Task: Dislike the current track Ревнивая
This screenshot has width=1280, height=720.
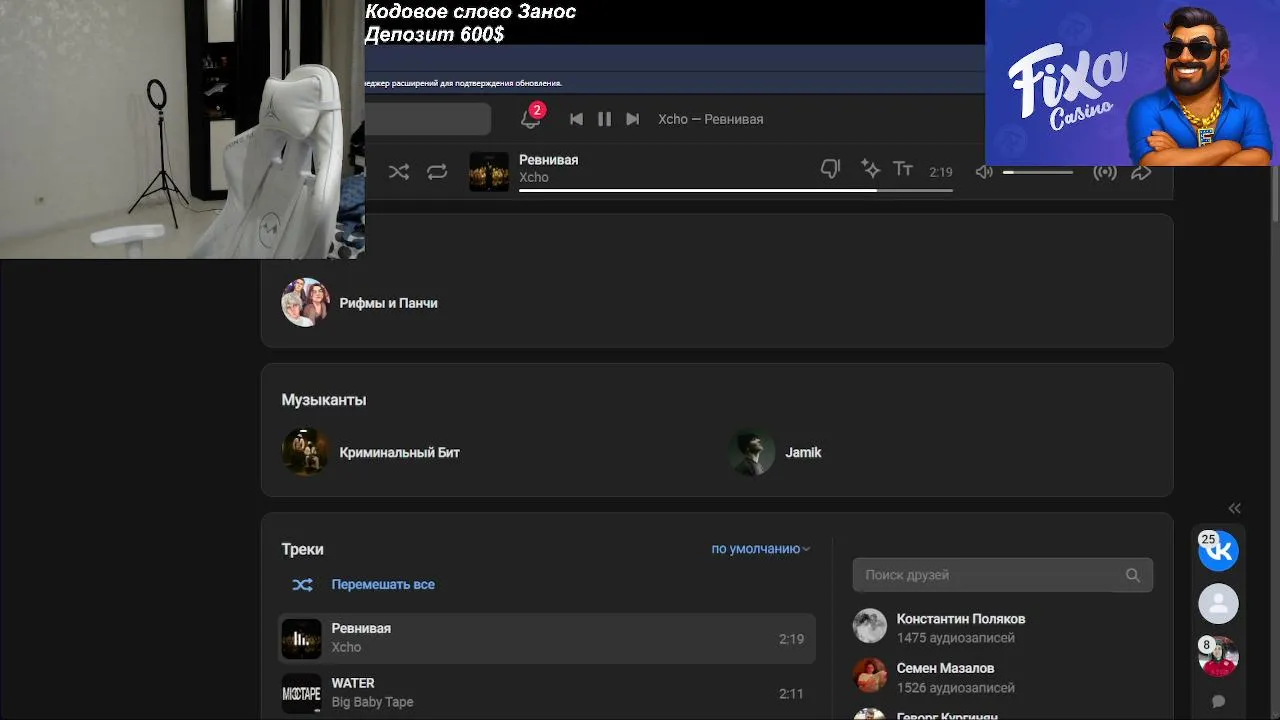Action: tap(830, 169)
